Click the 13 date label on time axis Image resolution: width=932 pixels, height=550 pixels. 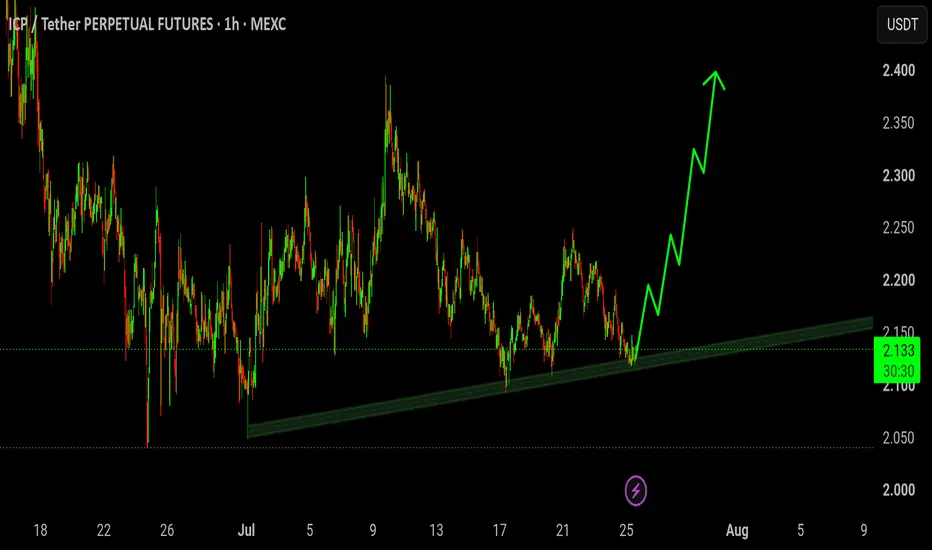point(436,530)
